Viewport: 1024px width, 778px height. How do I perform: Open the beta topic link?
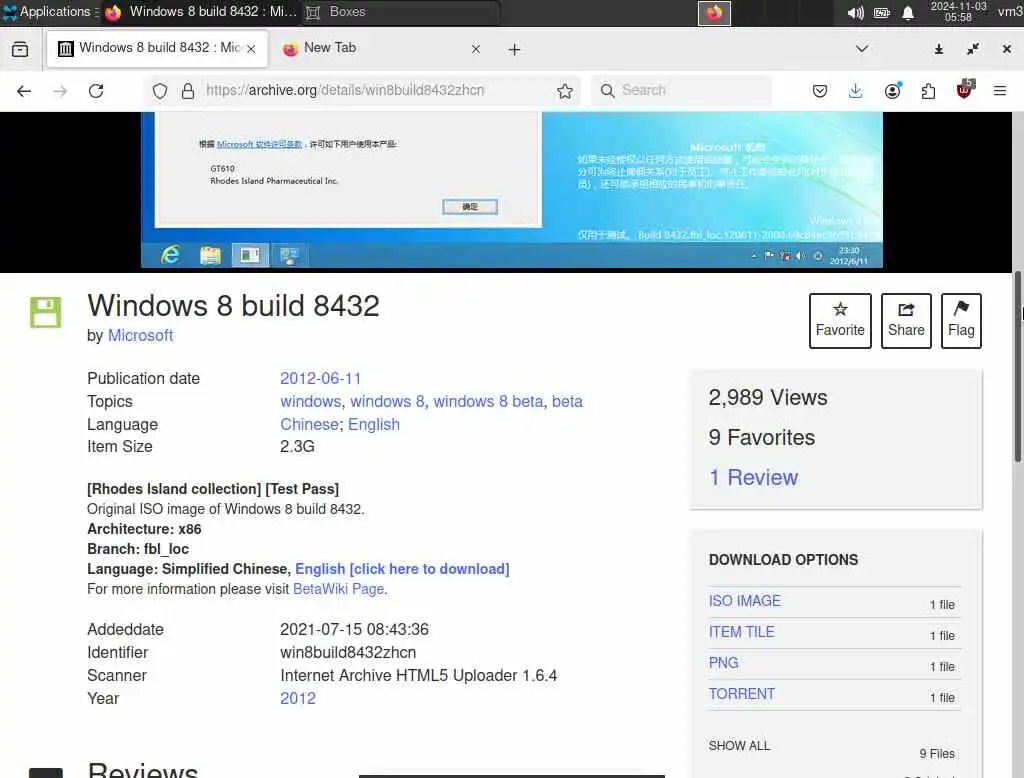coord(567,402)
